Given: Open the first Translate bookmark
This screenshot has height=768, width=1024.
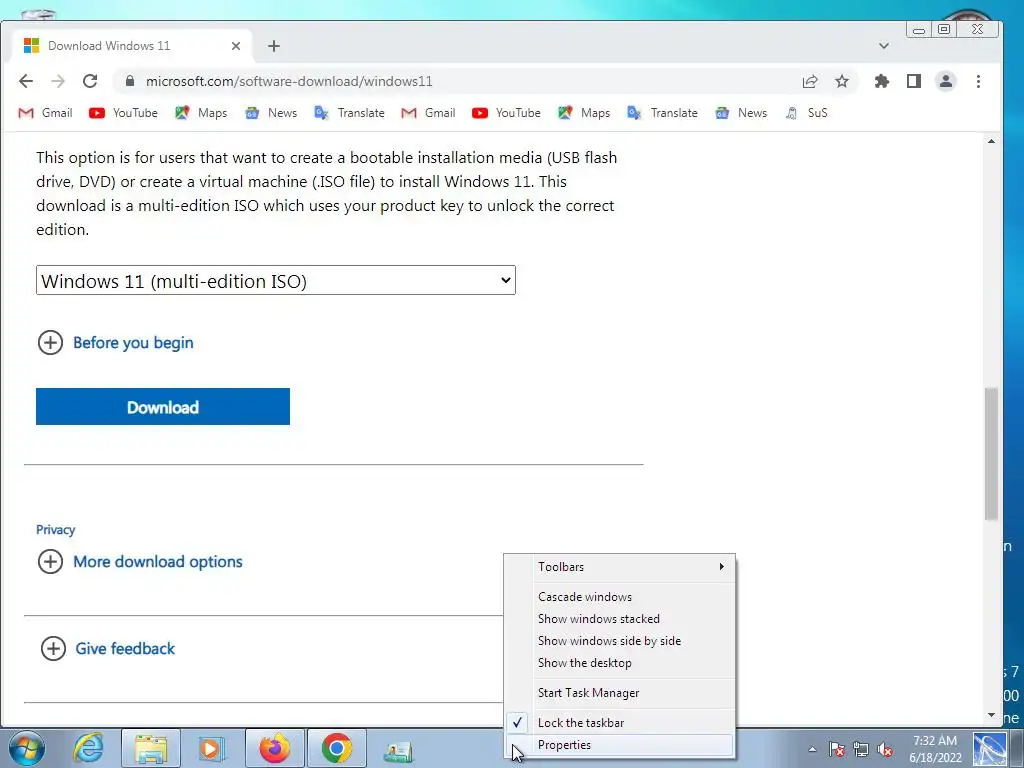Looking at the screenshot, I should (349, 113).
